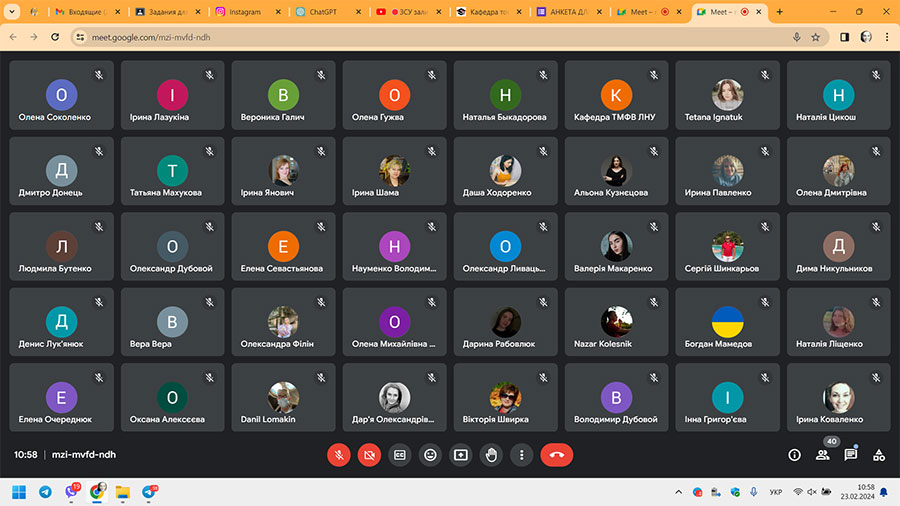Toggle the Chrome side panel icon
Image resolution: width=900 pixels, height=506 pixels.
point(844,37)
